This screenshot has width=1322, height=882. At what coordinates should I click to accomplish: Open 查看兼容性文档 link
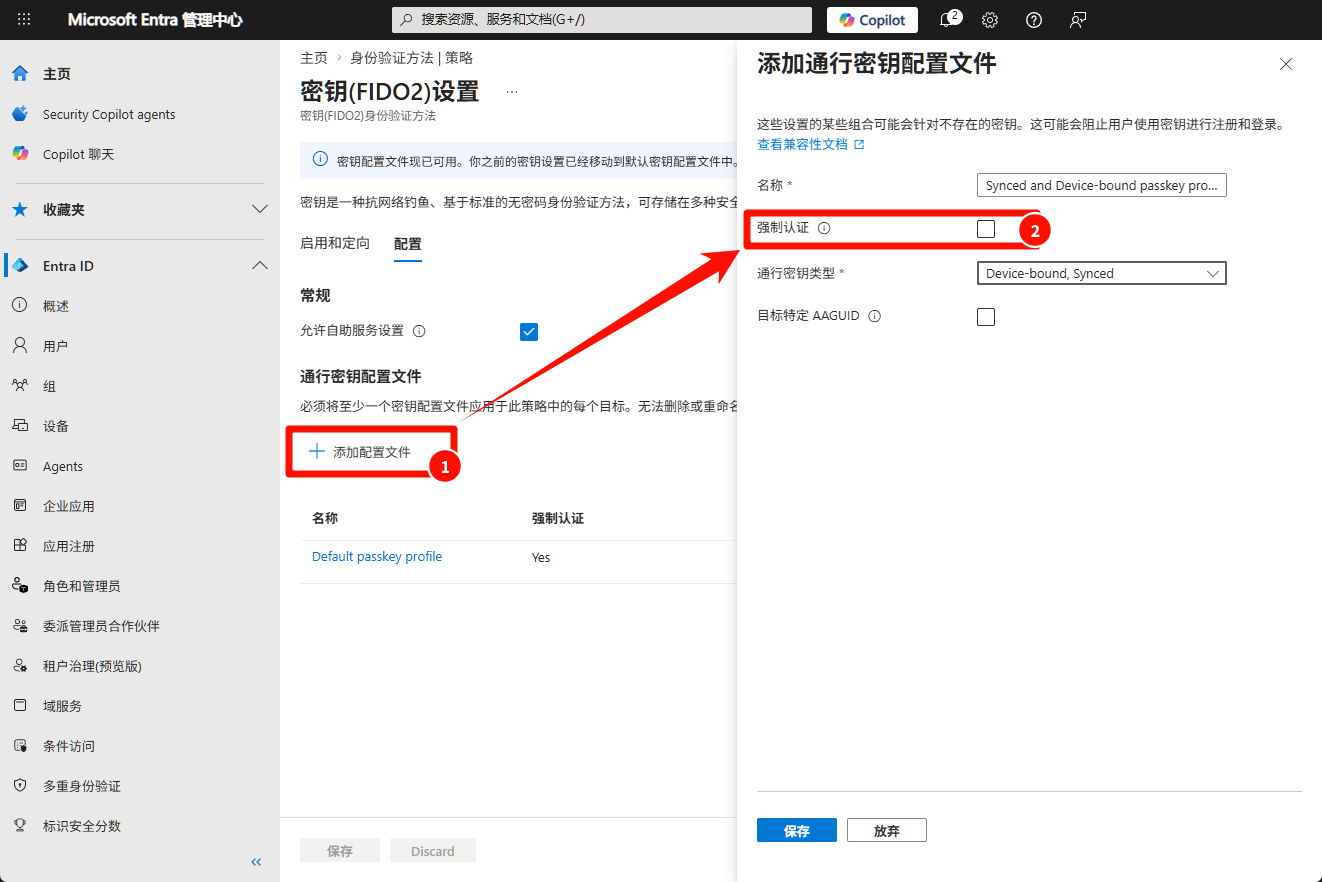point(811,144)
